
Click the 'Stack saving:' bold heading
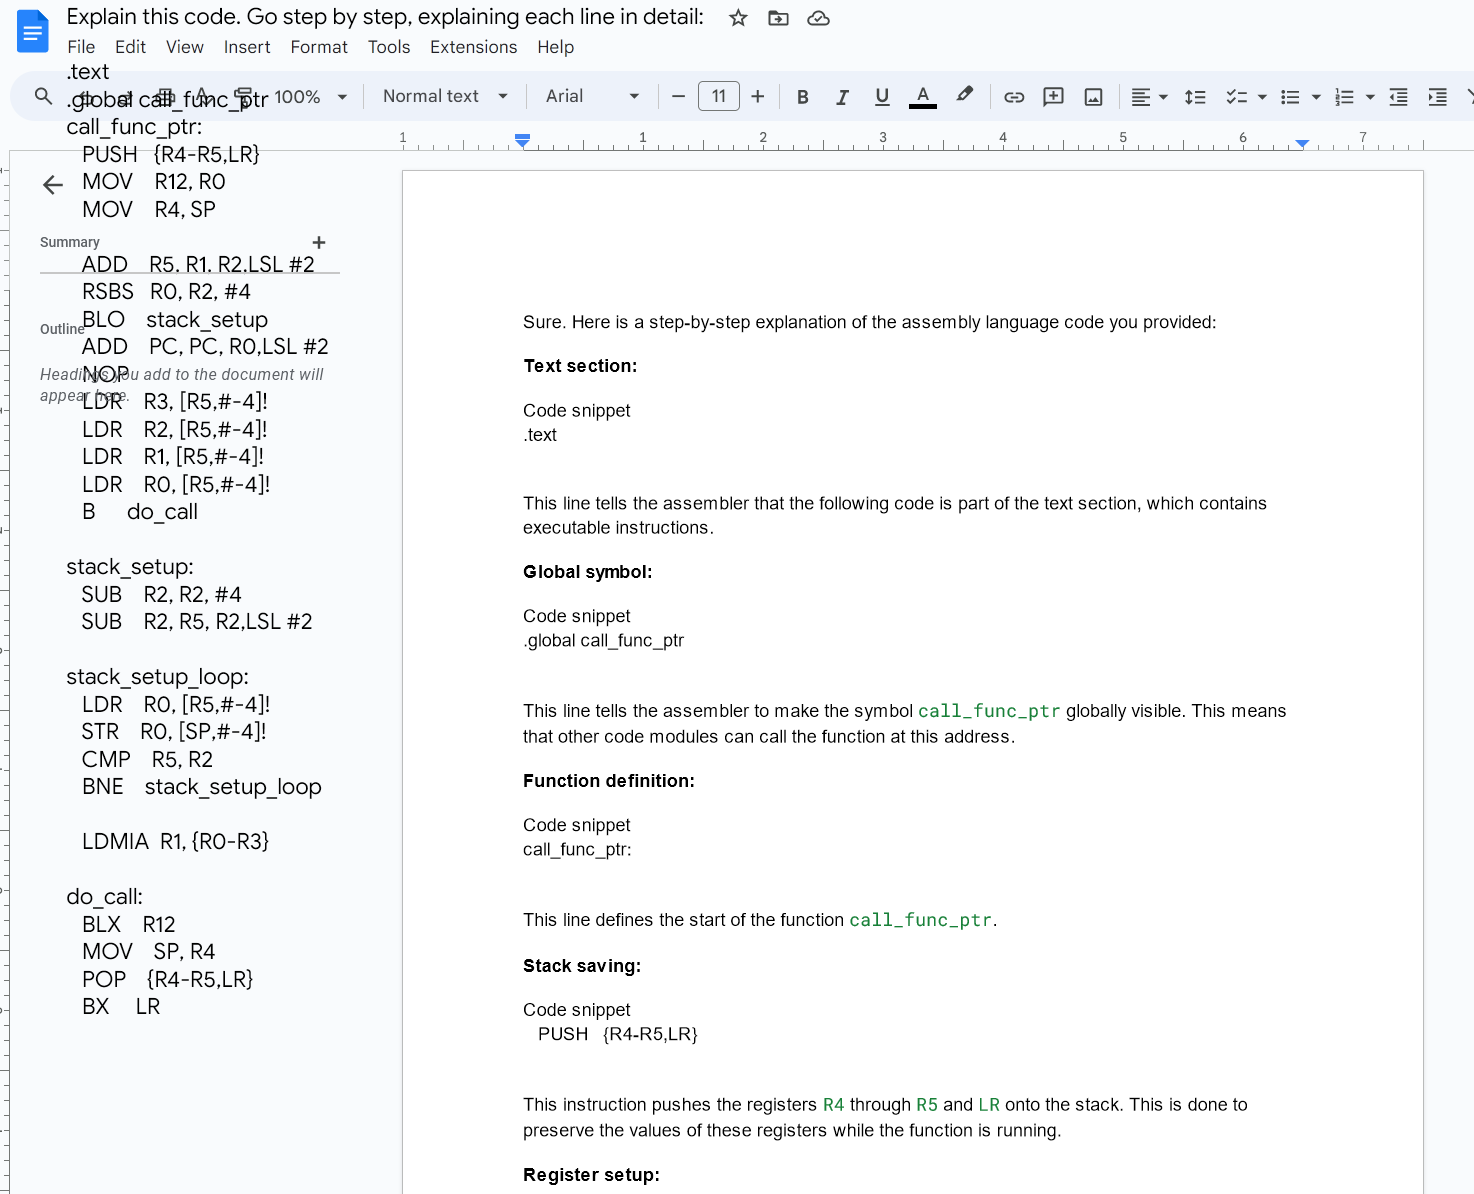click(582, 966)
